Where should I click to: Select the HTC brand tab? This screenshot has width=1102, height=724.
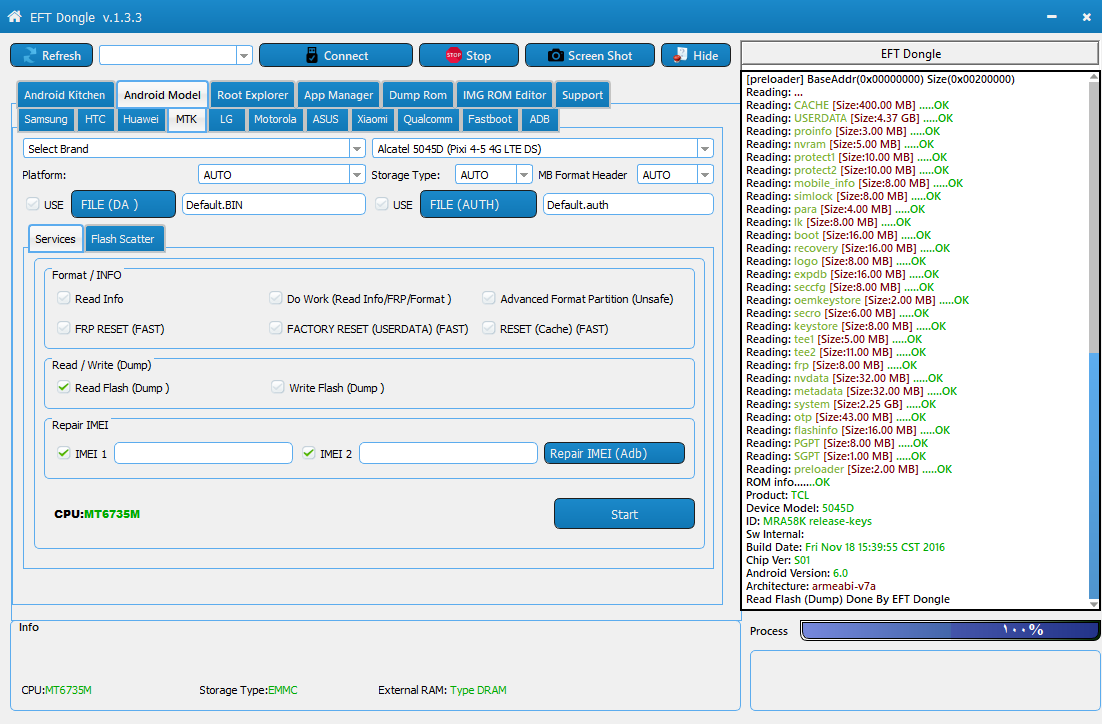[x=95, y=119]
